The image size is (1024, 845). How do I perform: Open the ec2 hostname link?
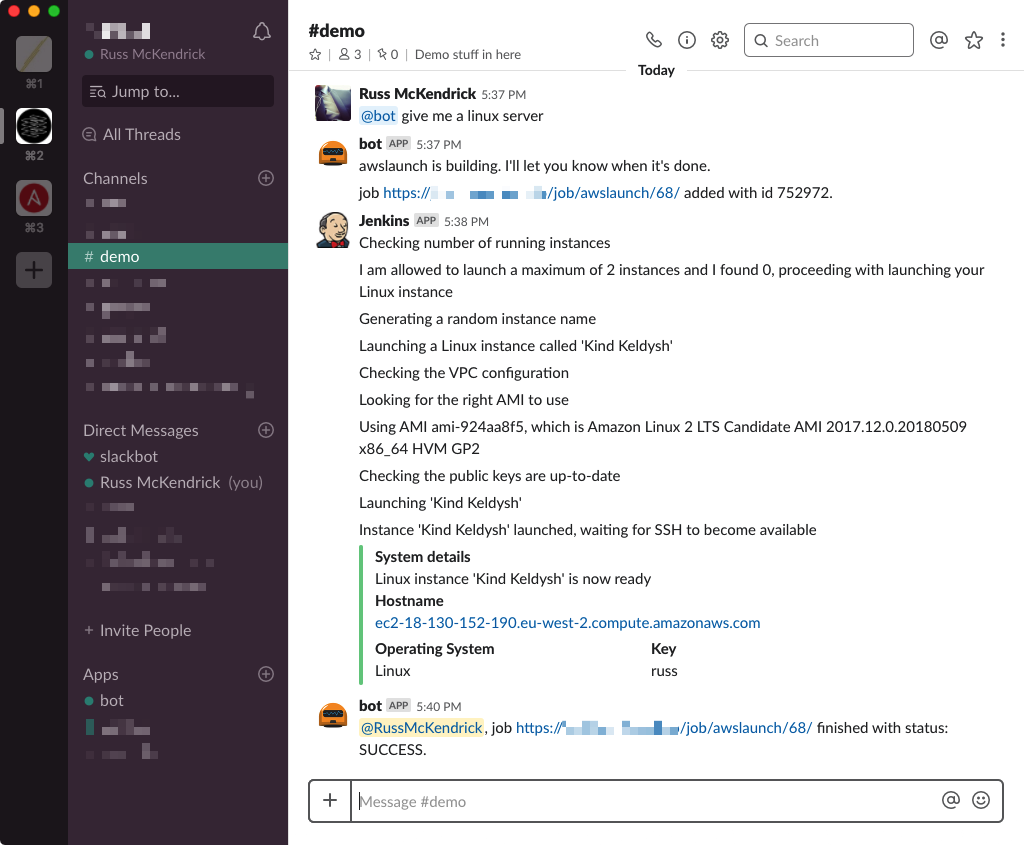568,623
